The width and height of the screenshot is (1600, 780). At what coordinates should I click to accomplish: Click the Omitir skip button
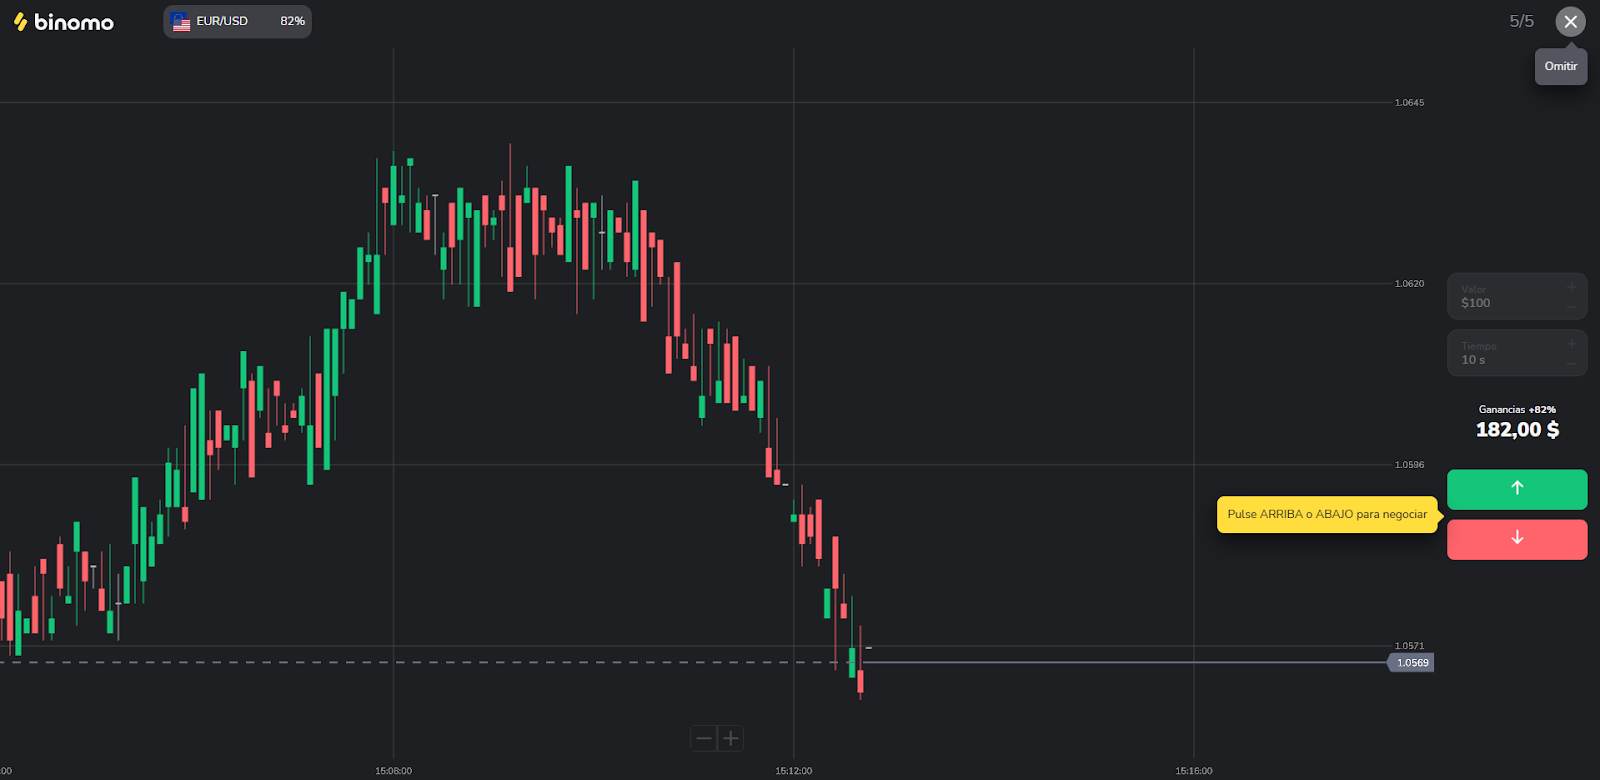pos(1560,67)
